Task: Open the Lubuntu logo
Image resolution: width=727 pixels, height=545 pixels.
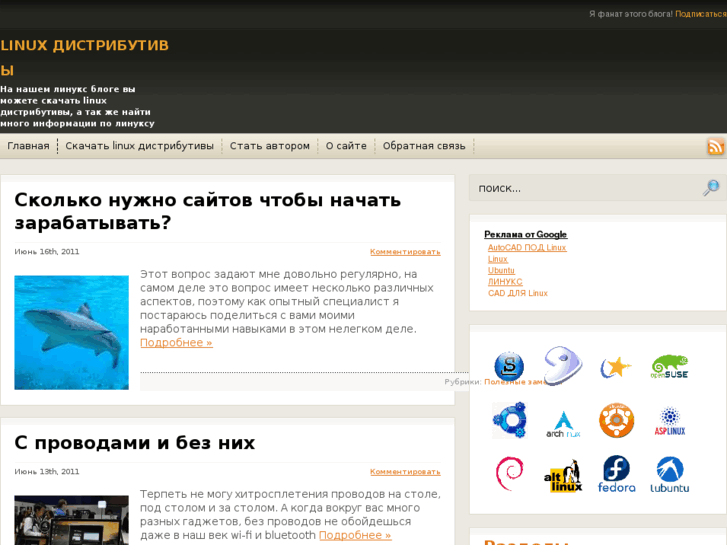Action: point(670,474)
